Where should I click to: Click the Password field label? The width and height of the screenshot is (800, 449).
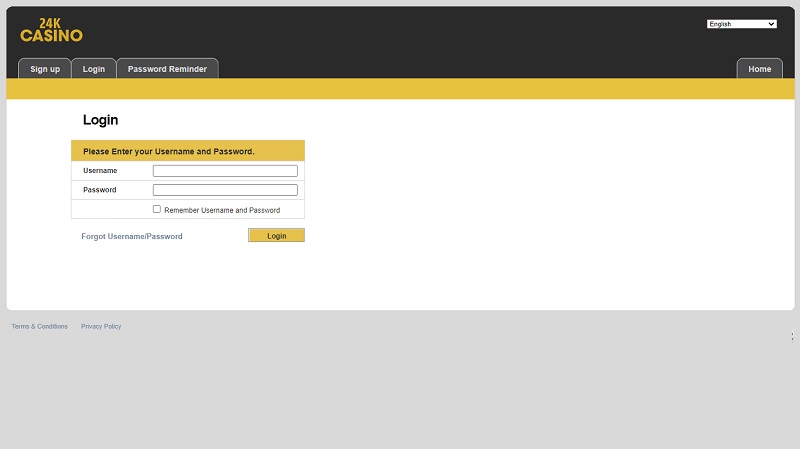tap(99, 190)
